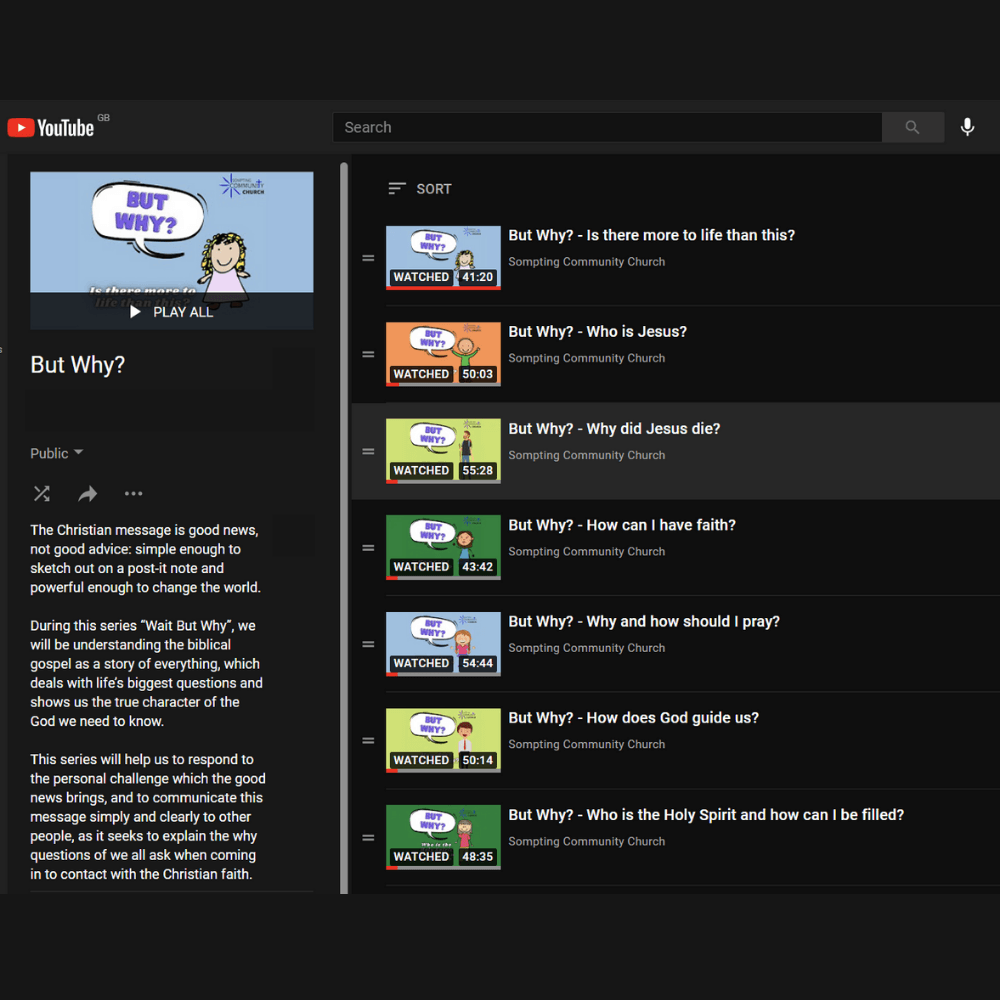Viewport: 1000px width, 1000px height.
Task: Type in the Search field
Action: click(606, 127)
